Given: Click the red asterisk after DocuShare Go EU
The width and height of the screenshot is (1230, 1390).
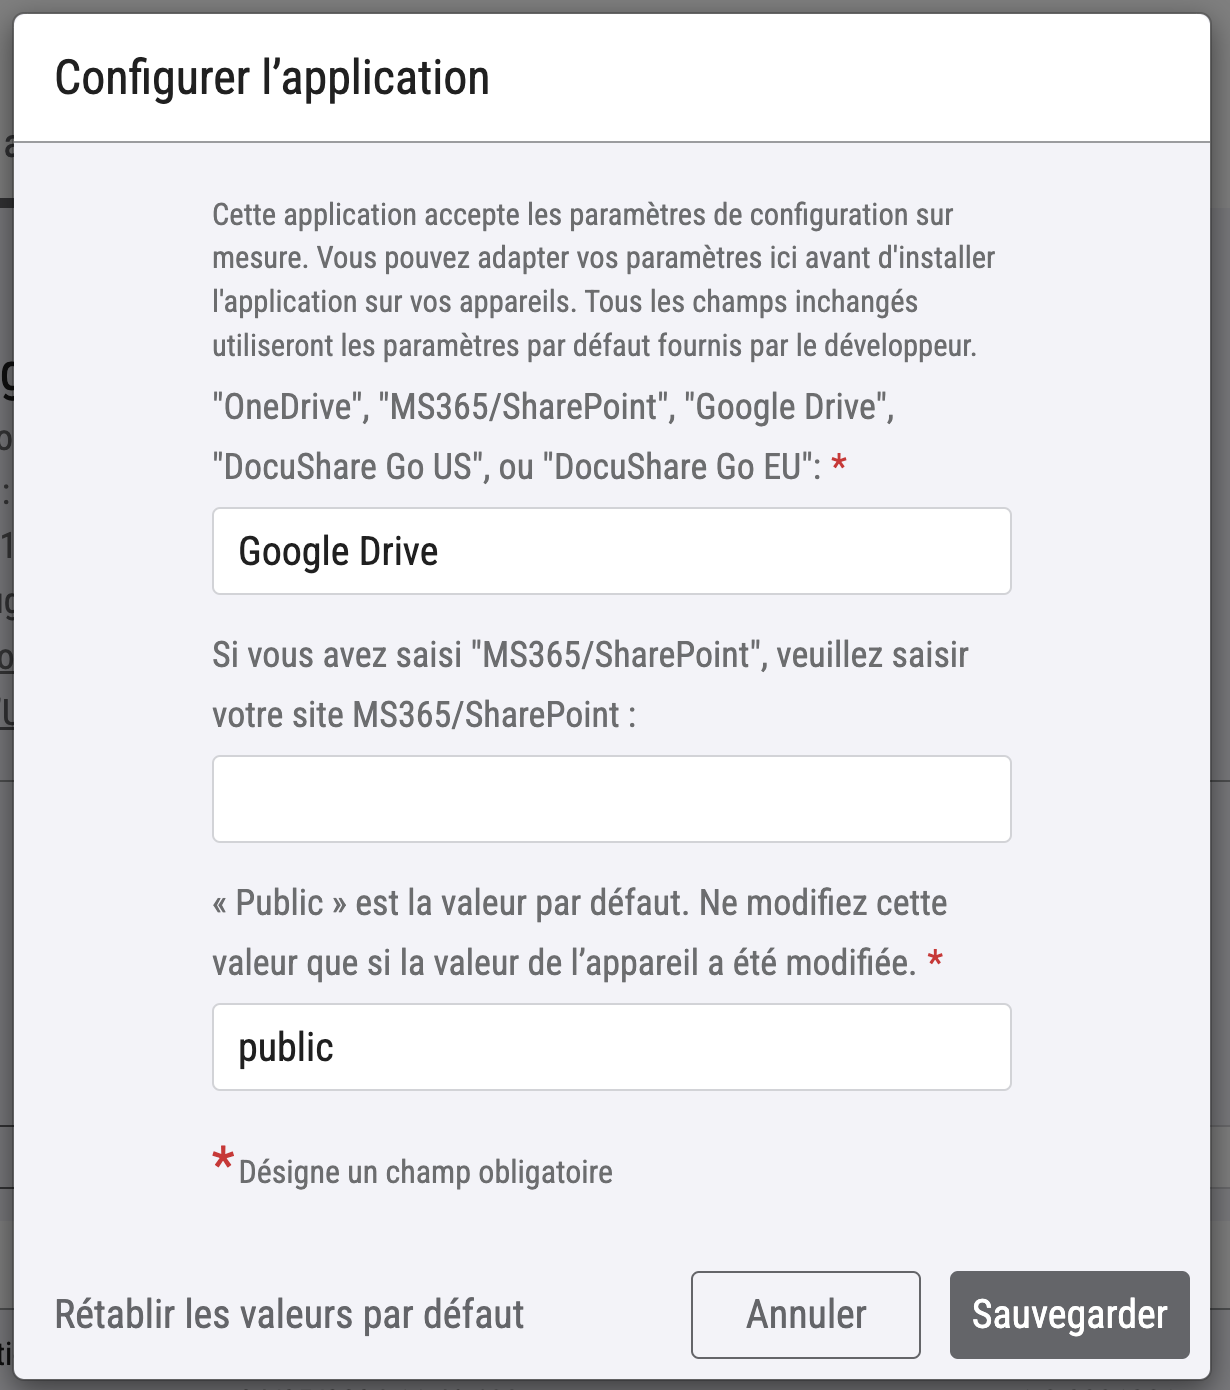Looking at the screenshot, I should 839,464.
